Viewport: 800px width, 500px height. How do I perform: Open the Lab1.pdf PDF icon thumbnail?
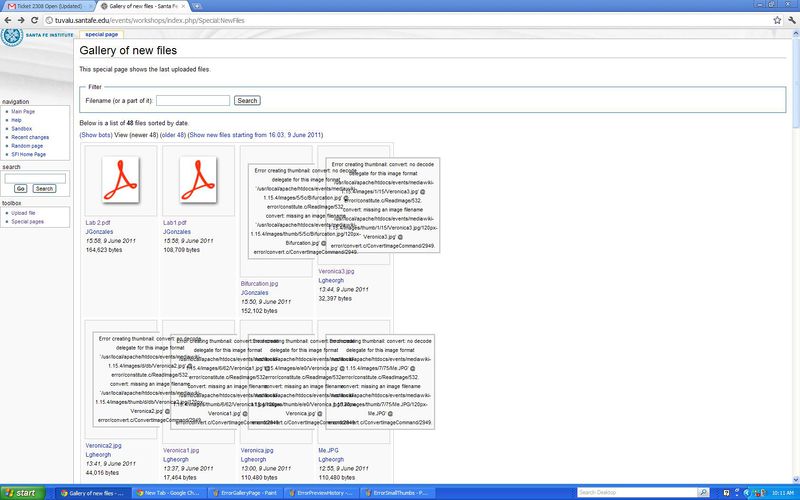click(x=198, y=180)
